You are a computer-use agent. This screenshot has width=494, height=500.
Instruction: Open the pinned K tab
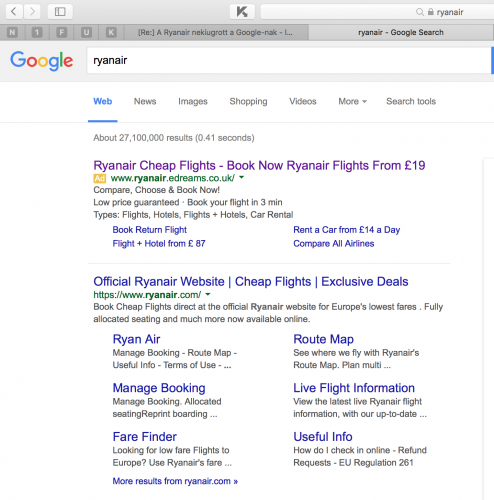pos(111,32)
